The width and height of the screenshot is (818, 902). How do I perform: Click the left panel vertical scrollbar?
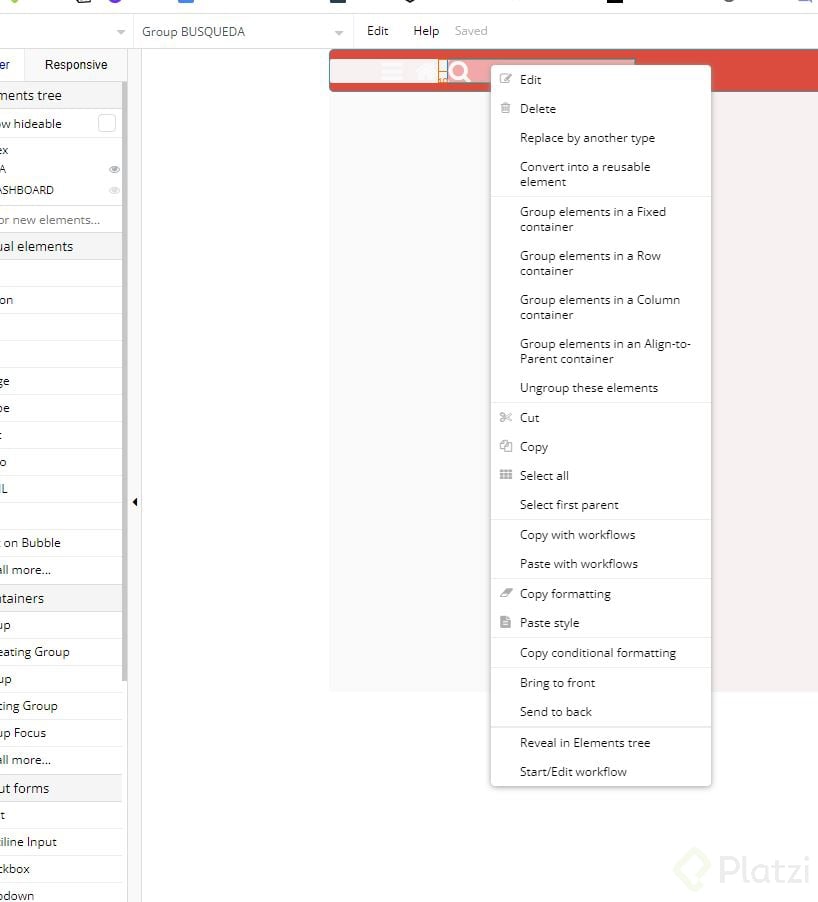[x=124, y=381]
